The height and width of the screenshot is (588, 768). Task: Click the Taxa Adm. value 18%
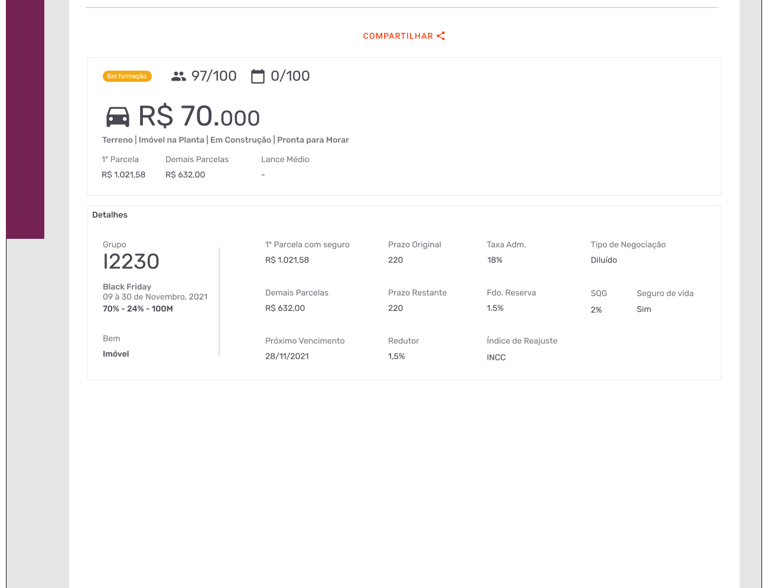(x=494, y=260)
